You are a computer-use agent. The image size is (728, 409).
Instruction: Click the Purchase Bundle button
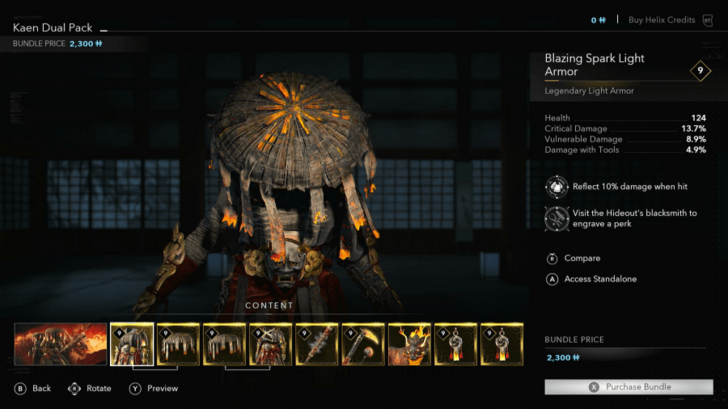click(629, 387)
